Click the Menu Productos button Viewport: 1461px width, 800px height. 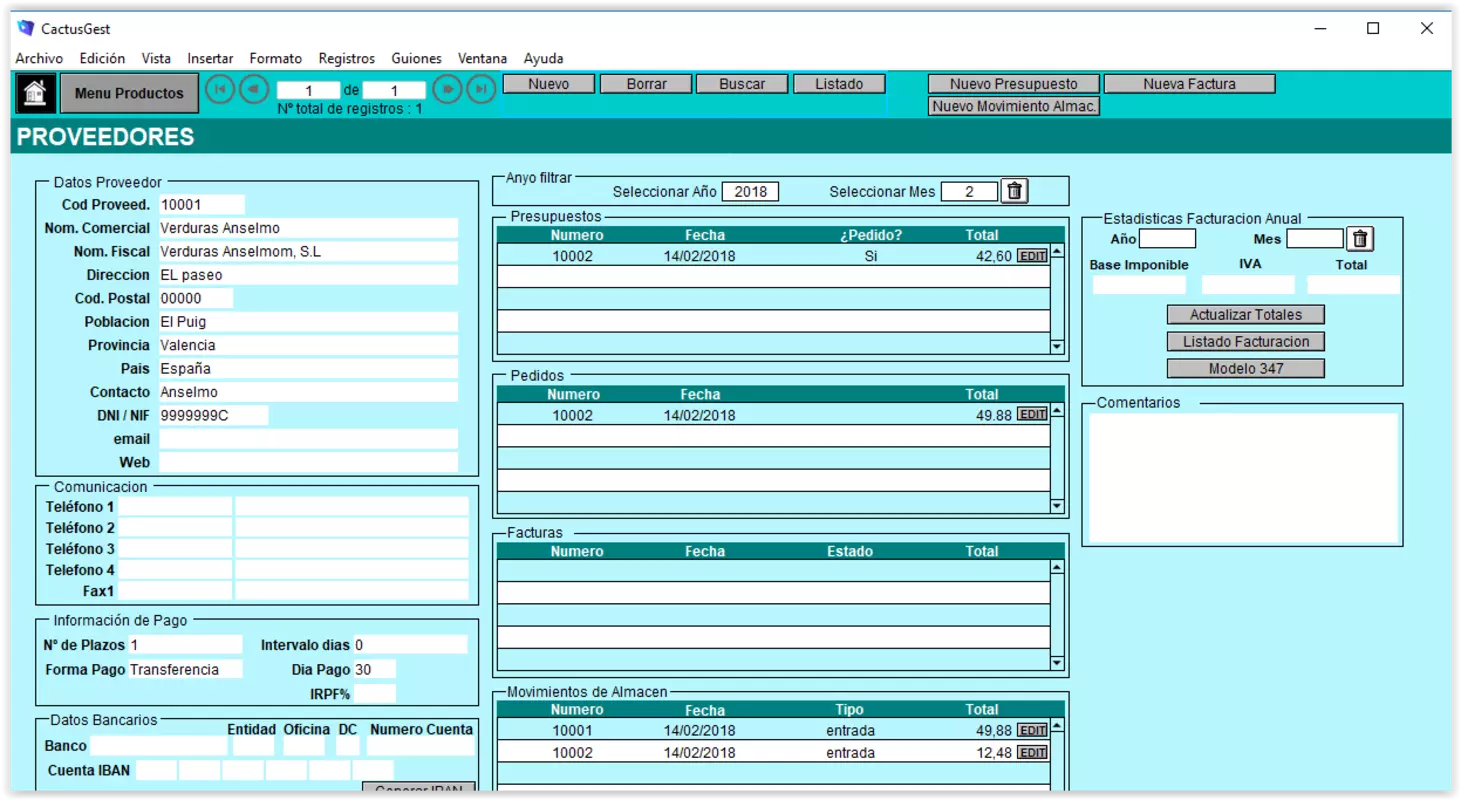click(x=129, y=93)
